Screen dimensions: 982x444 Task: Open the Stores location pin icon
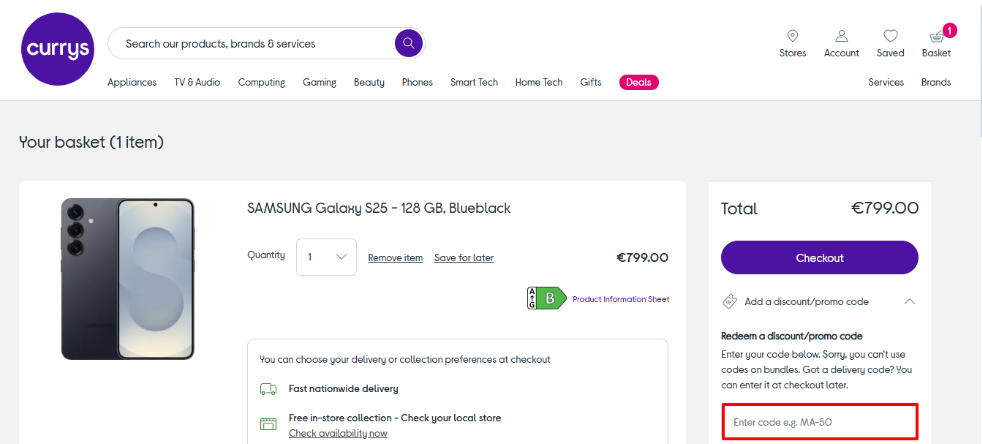coord(792,36)
